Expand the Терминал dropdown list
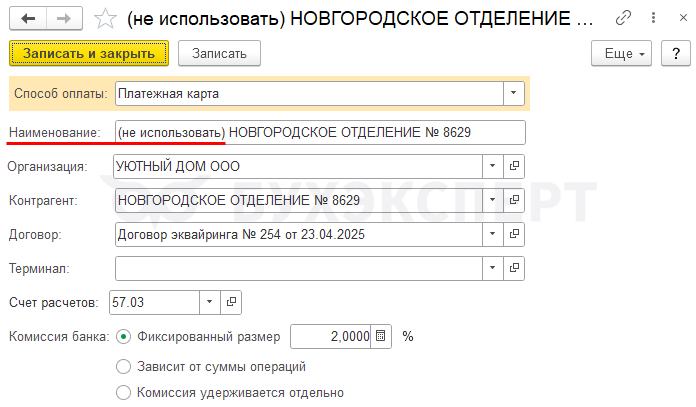 coord(493,268)
